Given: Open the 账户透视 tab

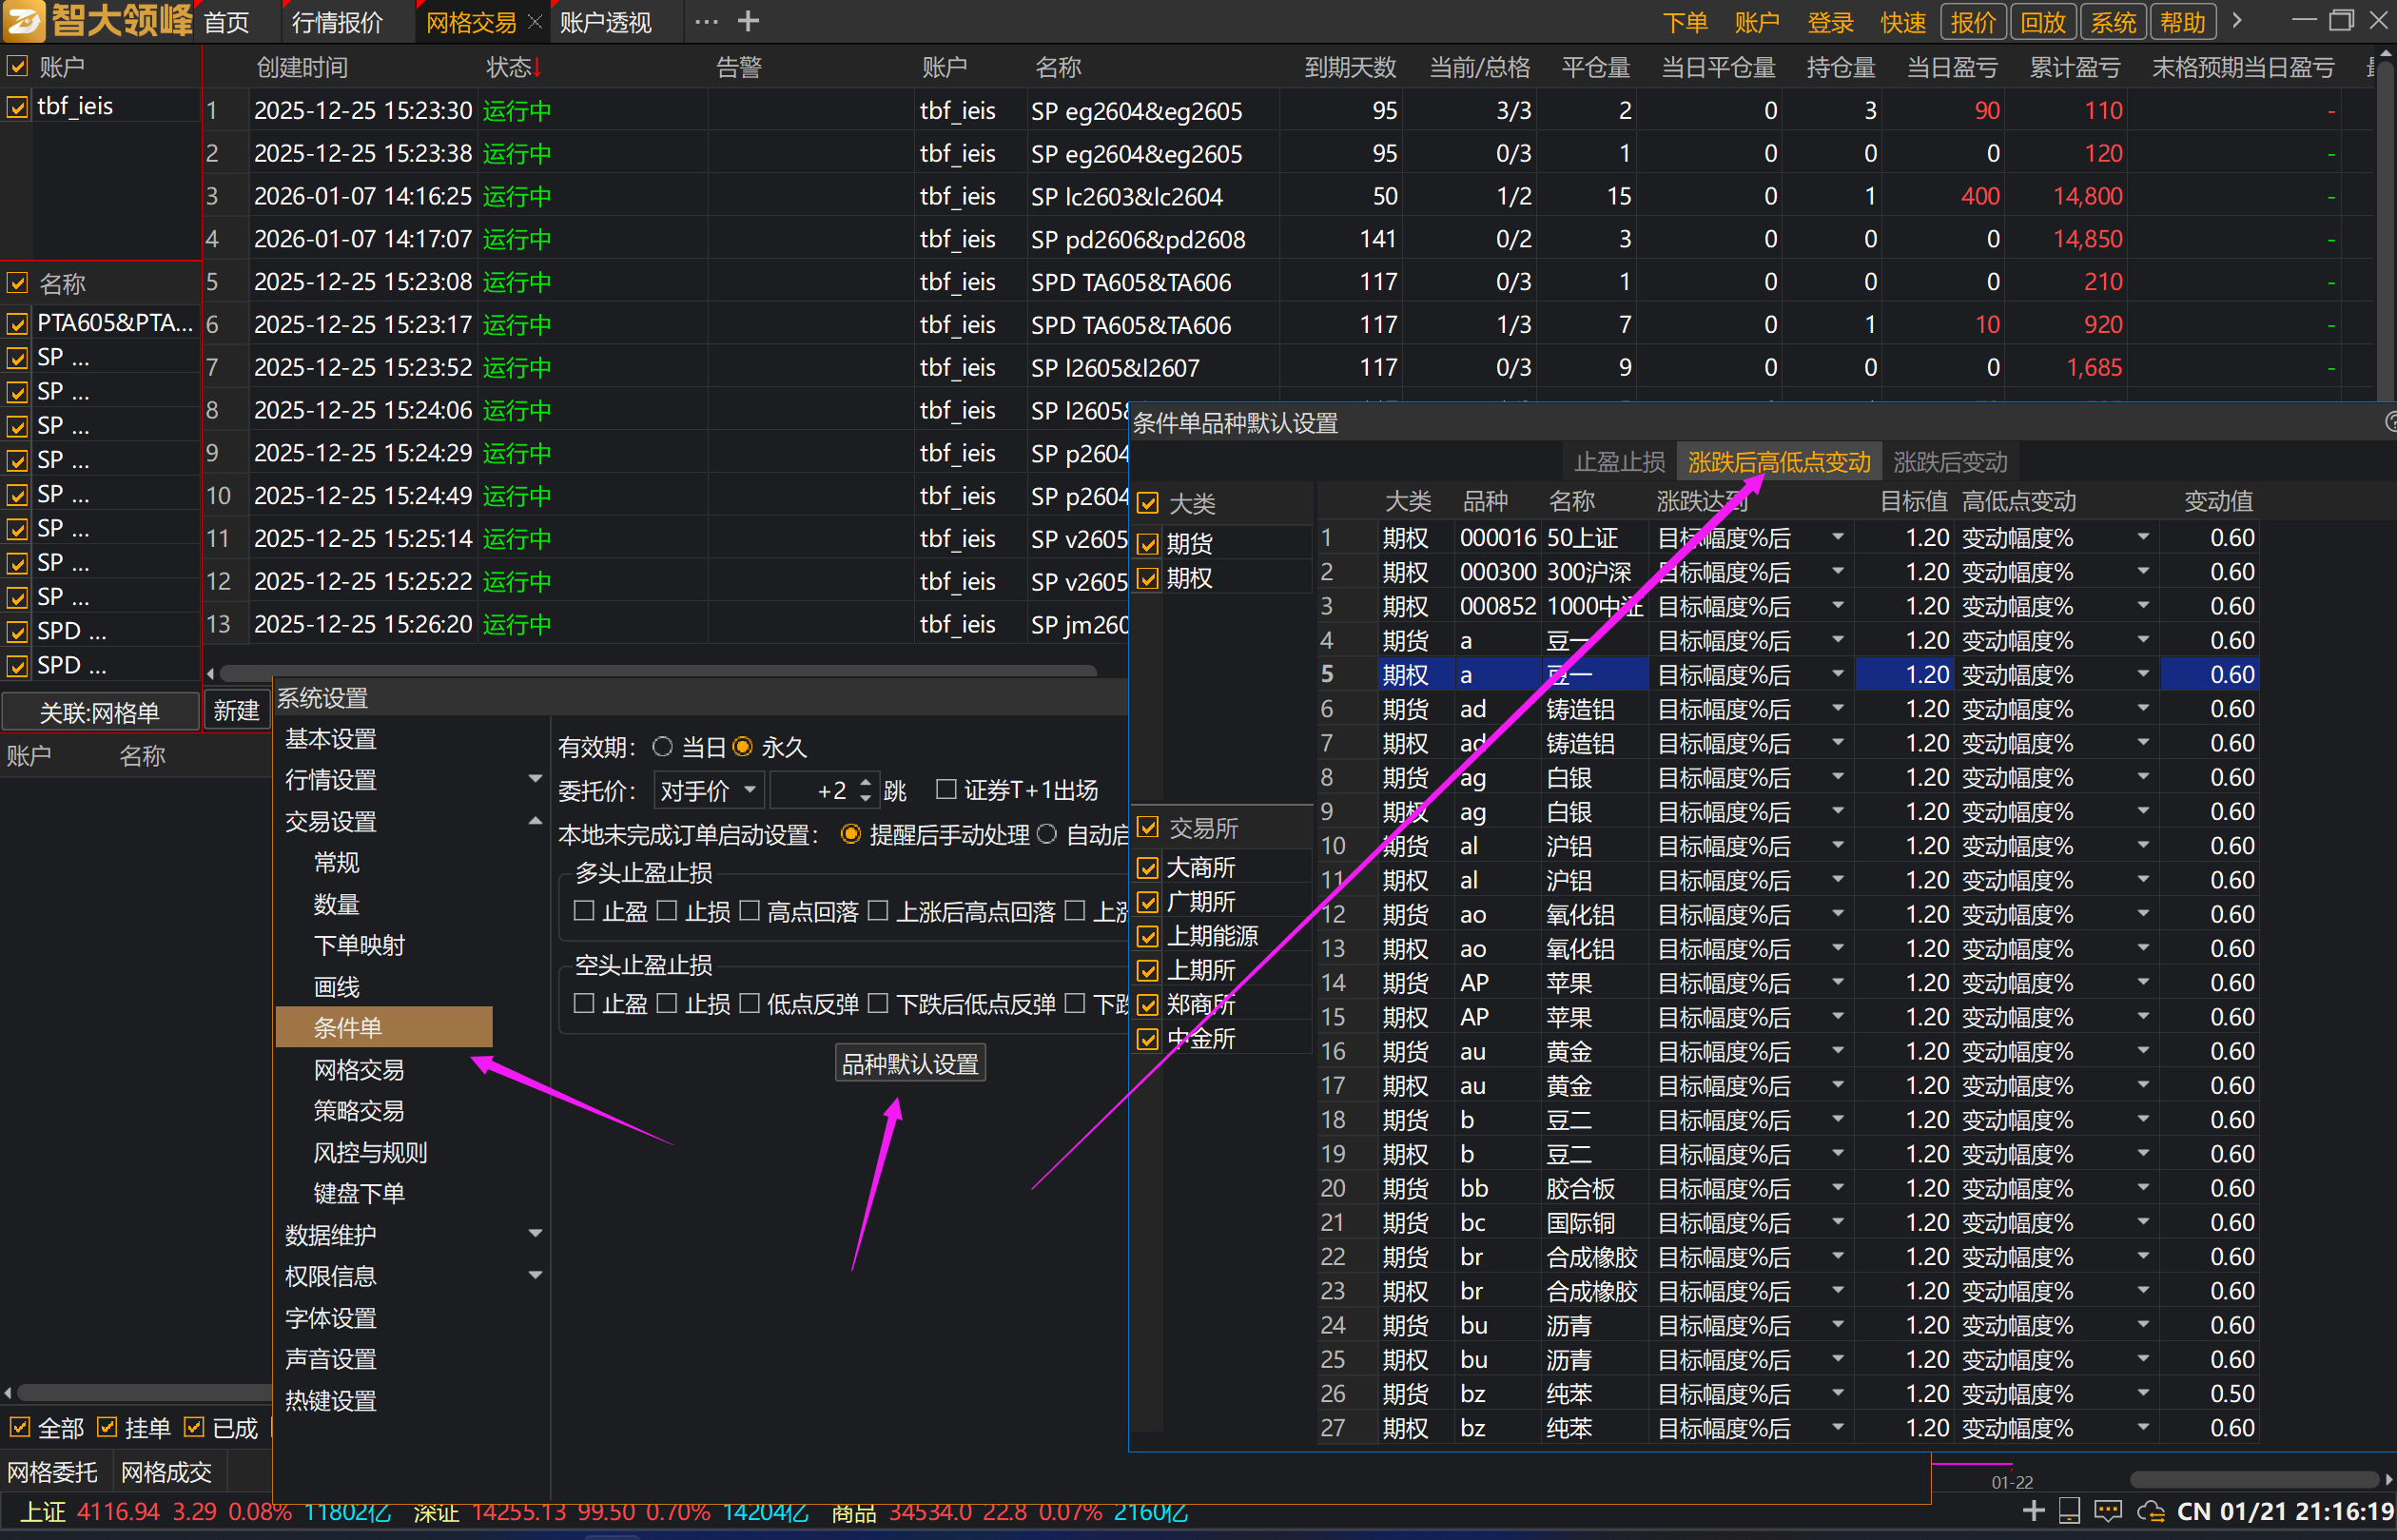Looking at the screenshot, I should pyautogui.click(x=605, y=22).
